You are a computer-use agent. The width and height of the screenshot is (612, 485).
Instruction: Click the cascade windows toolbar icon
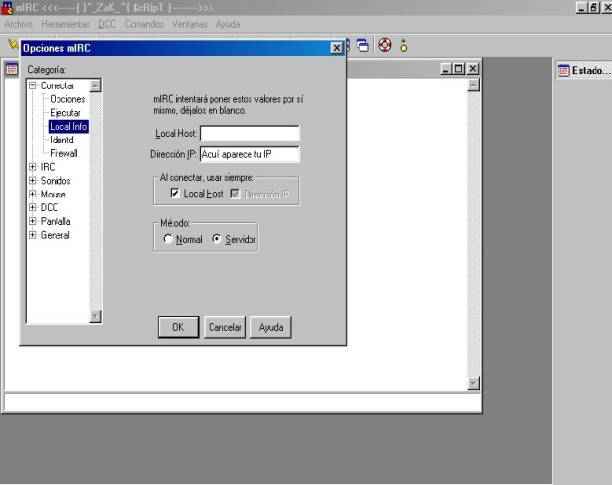pyautogui.click(x=363, y=46)
